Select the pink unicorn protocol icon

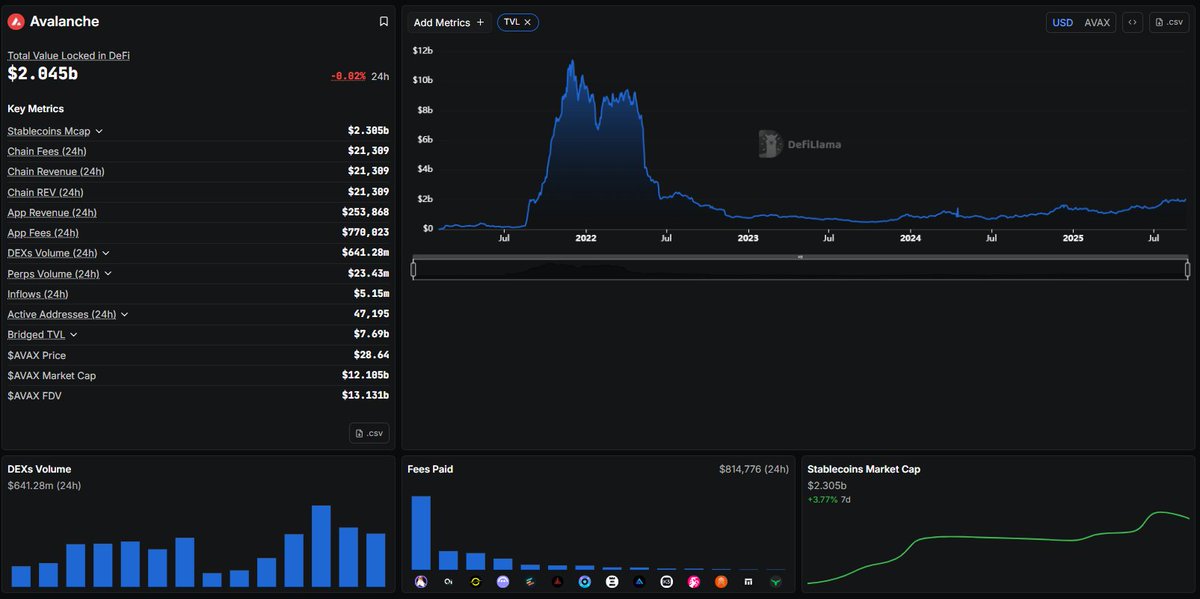coord(693,581)
